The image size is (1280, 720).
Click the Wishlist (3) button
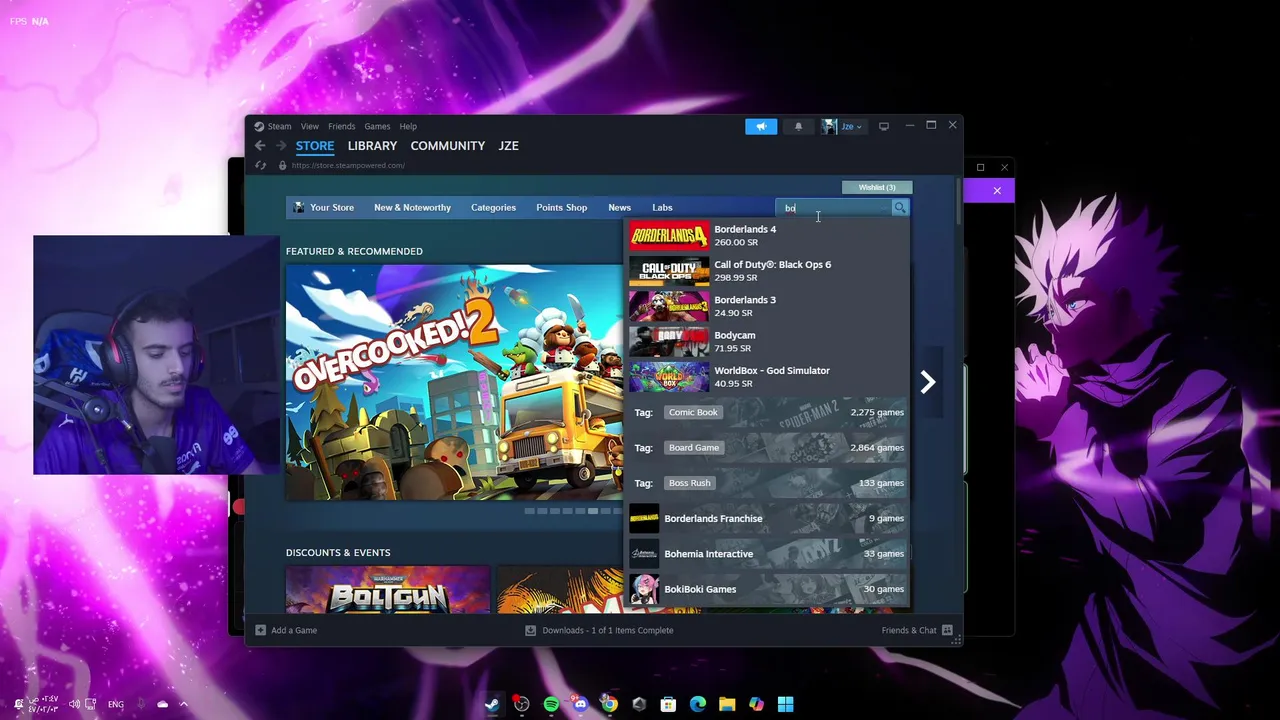pyautogui.click(x=877, y=187)
